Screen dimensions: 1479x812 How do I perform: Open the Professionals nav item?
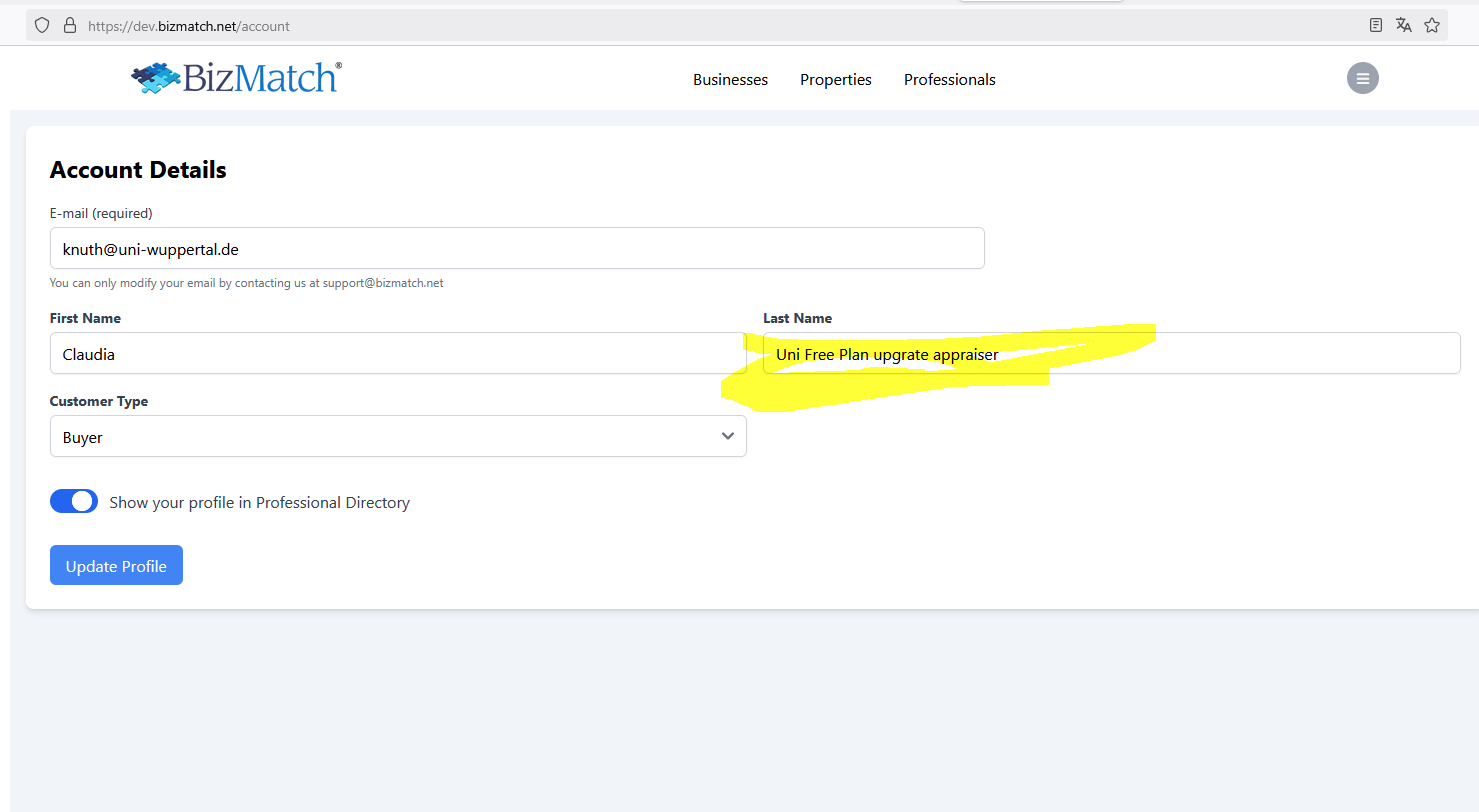point(949,80)
